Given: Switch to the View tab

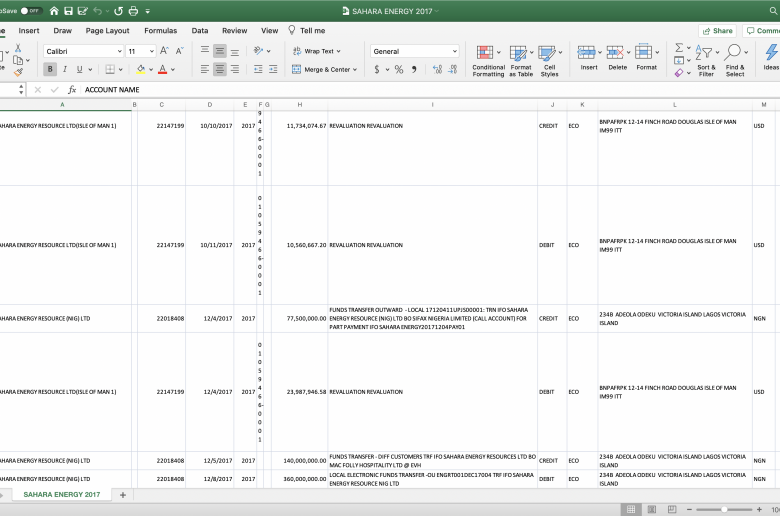Looking at the screenshot, I should (270, 30).
